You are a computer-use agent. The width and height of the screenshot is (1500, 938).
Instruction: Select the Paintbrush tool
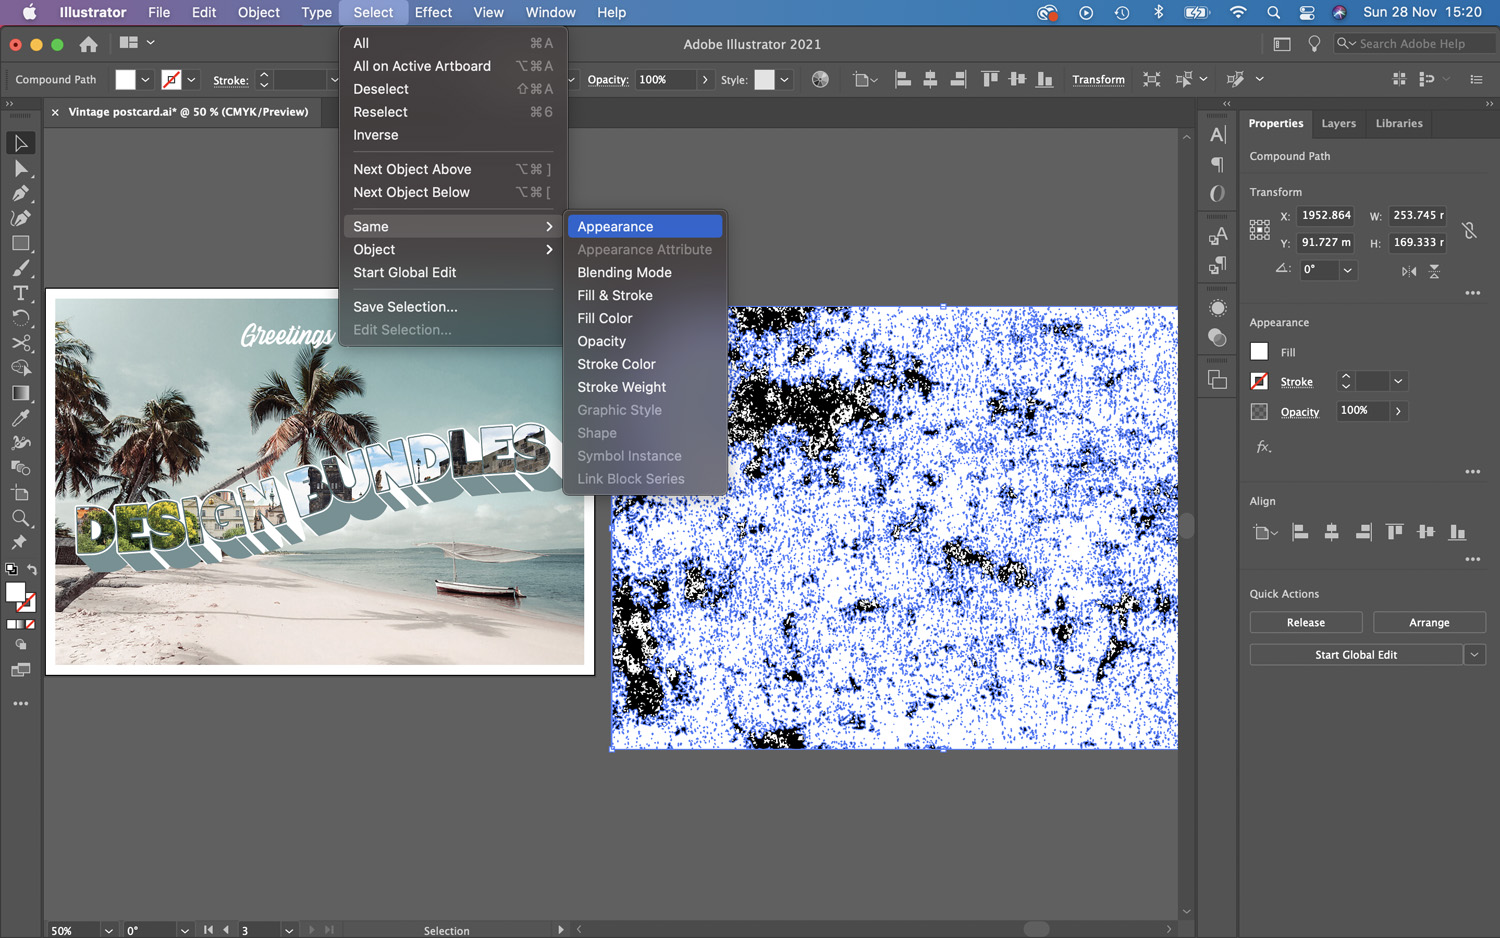click(x=20, y=268)
